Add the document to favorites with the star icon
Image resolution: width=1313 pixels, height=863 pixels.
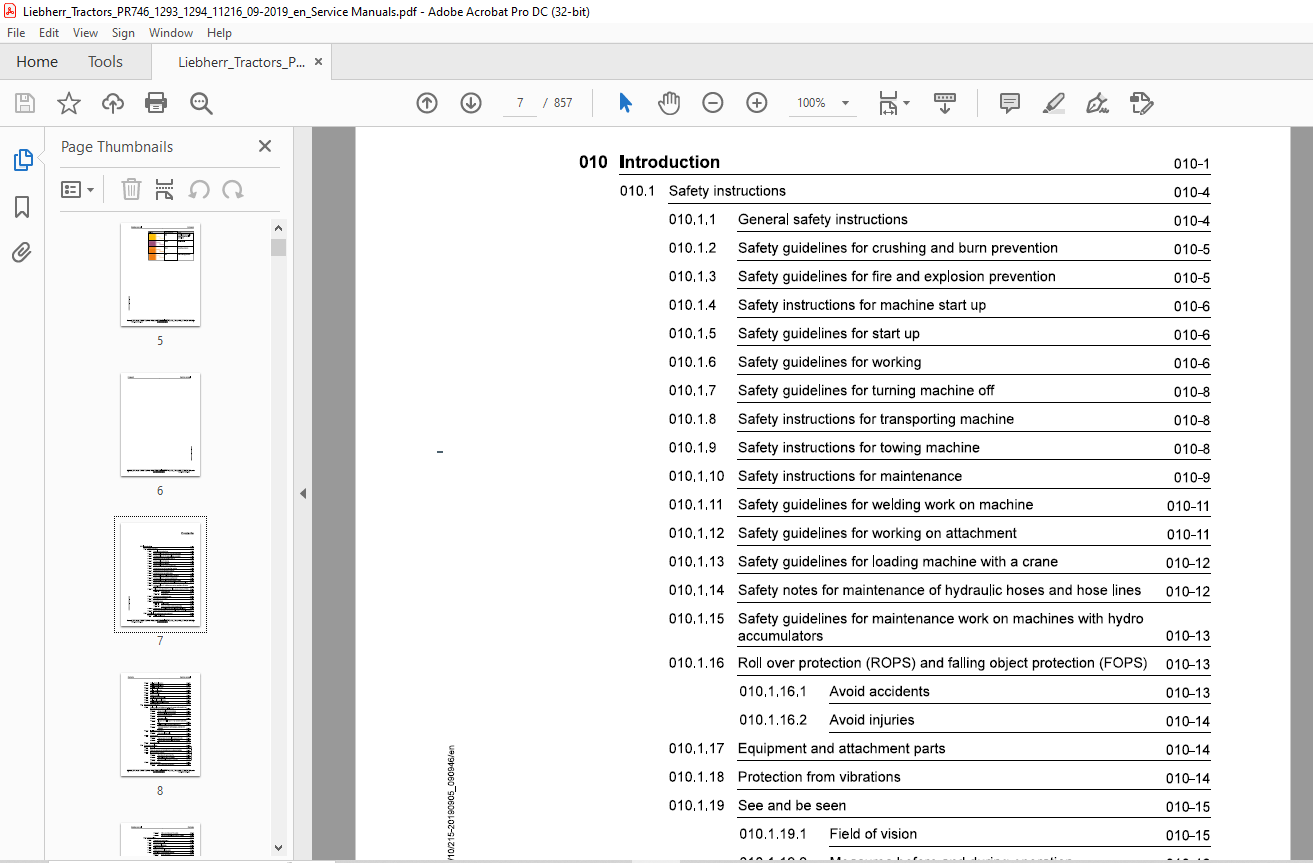click(x=69, y=103)
